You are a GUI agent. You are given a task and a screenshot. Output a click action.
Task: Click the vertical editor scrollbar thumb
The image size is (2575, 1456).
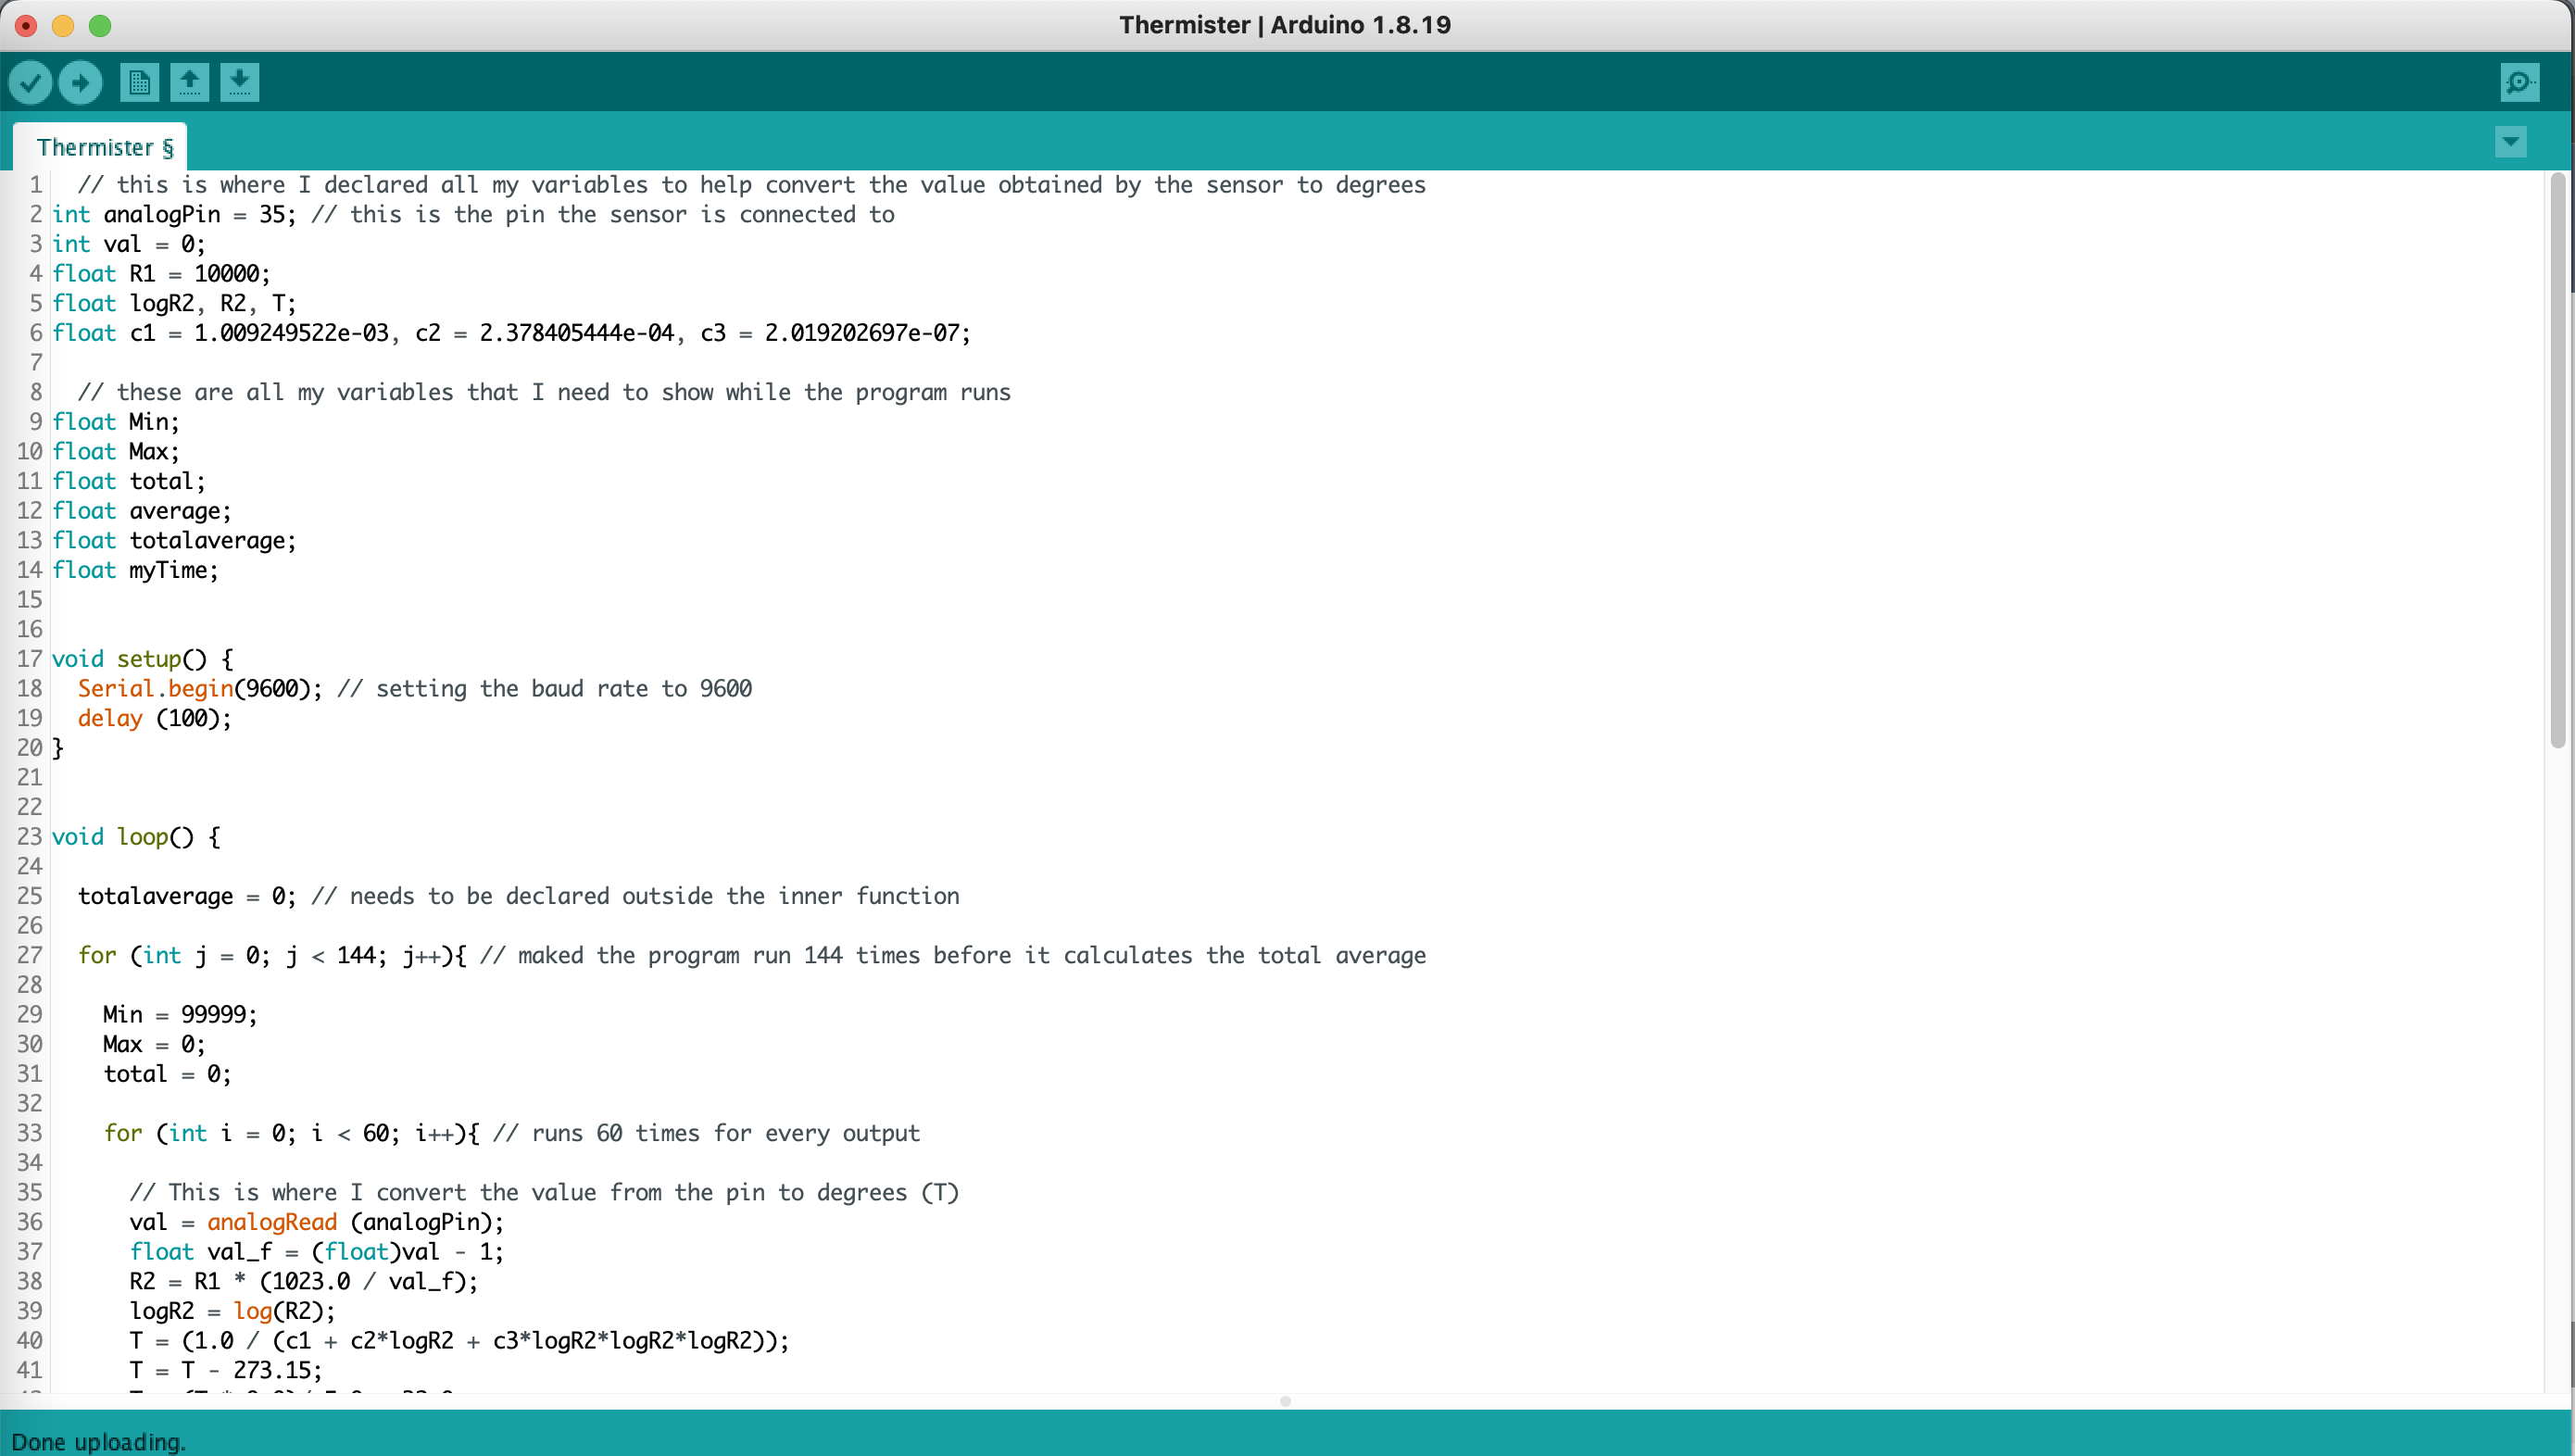(x=2557, y=460)
